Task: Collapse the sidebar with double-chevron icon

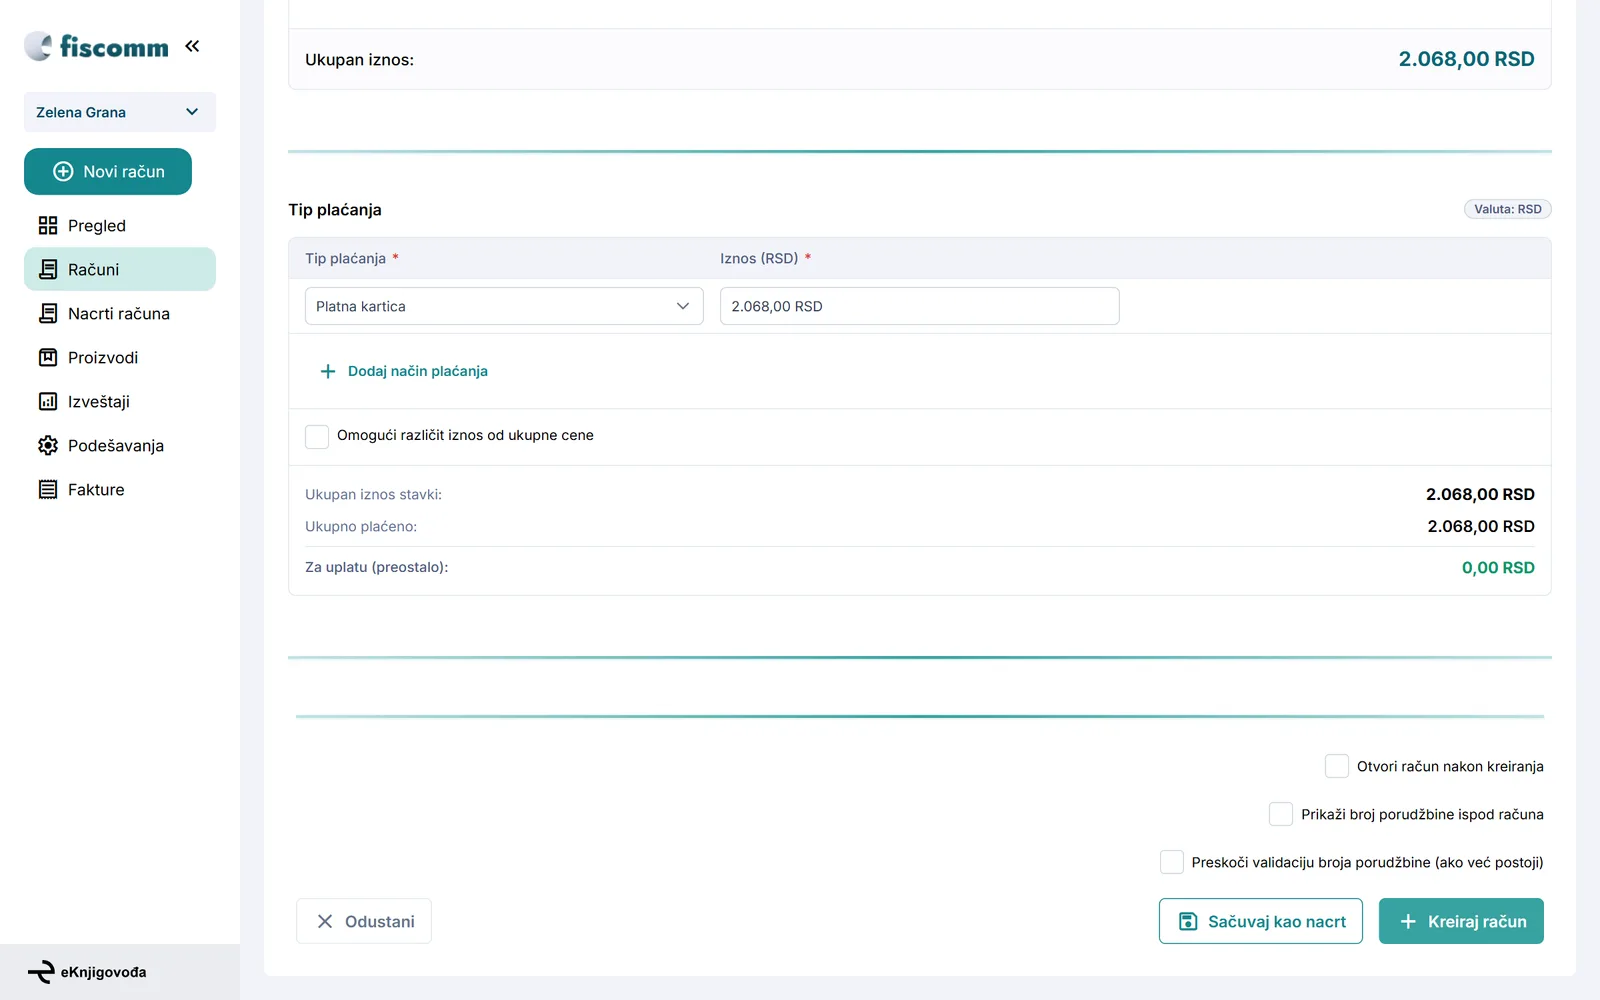Action: [x=192, y=46]
